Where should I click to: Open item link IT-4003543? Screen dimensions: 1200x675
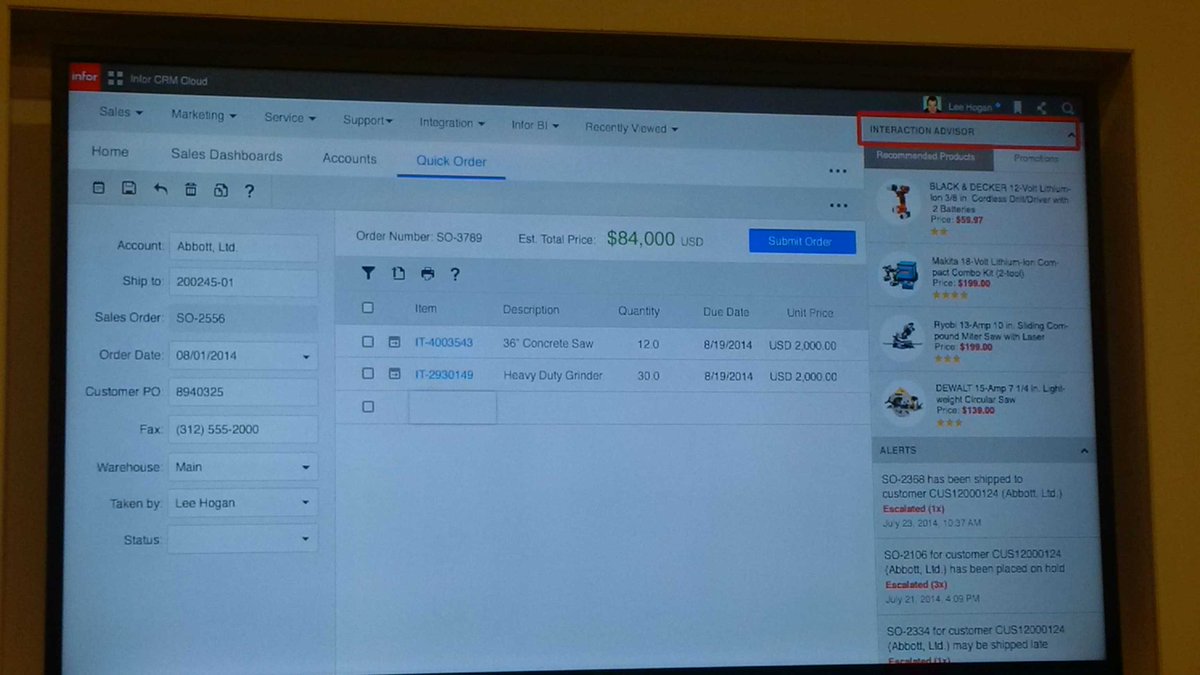click(444, 343)
